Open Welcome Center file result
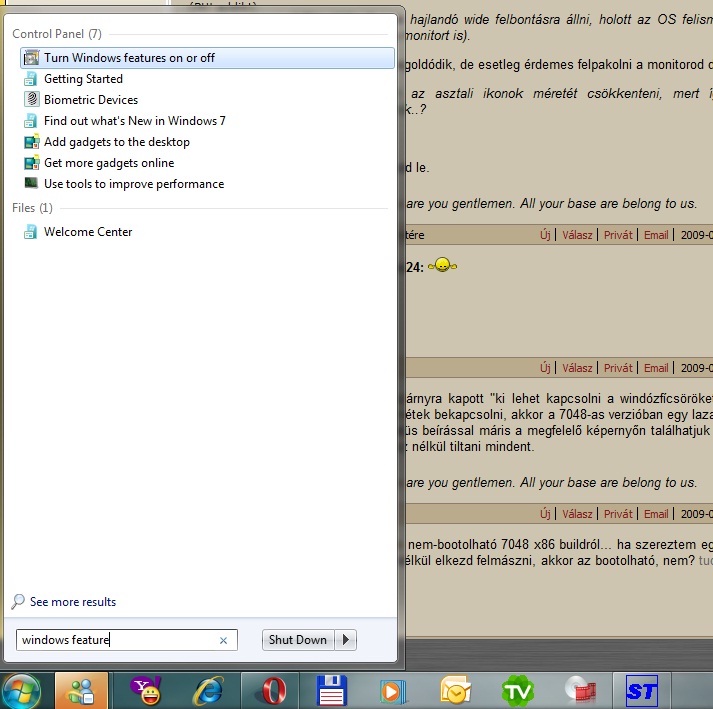 click(88, 232)
